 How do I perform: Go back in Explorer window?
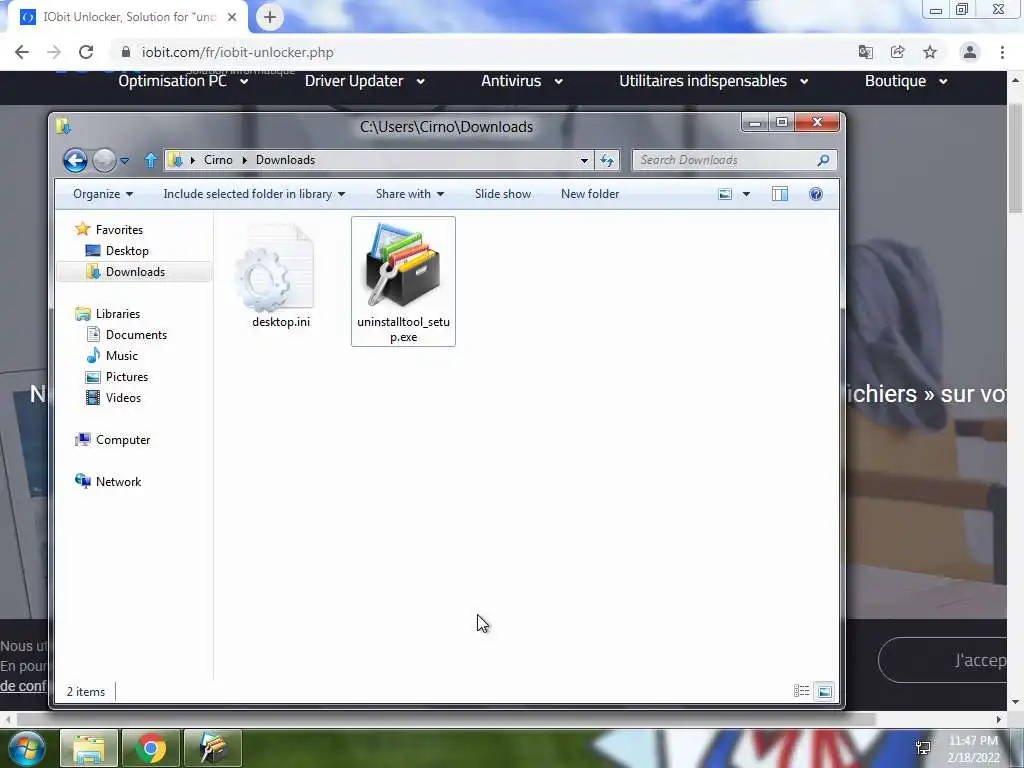tap(75, 160)
